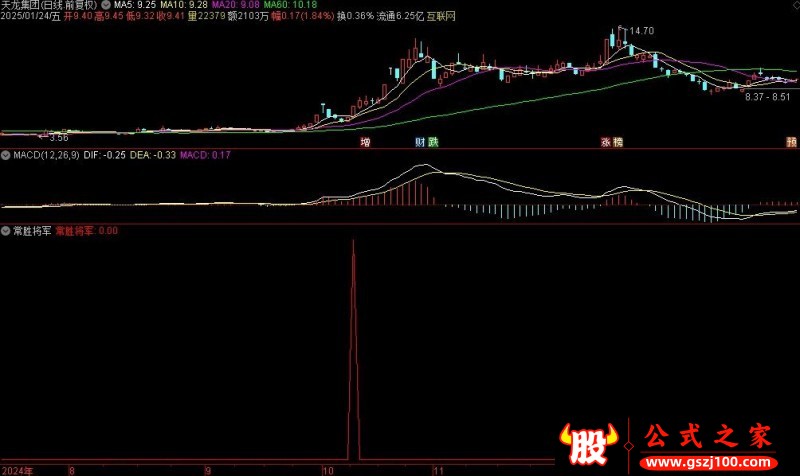Select the green MA60 label
The image size is (800, 476).
tap(290, 5)
